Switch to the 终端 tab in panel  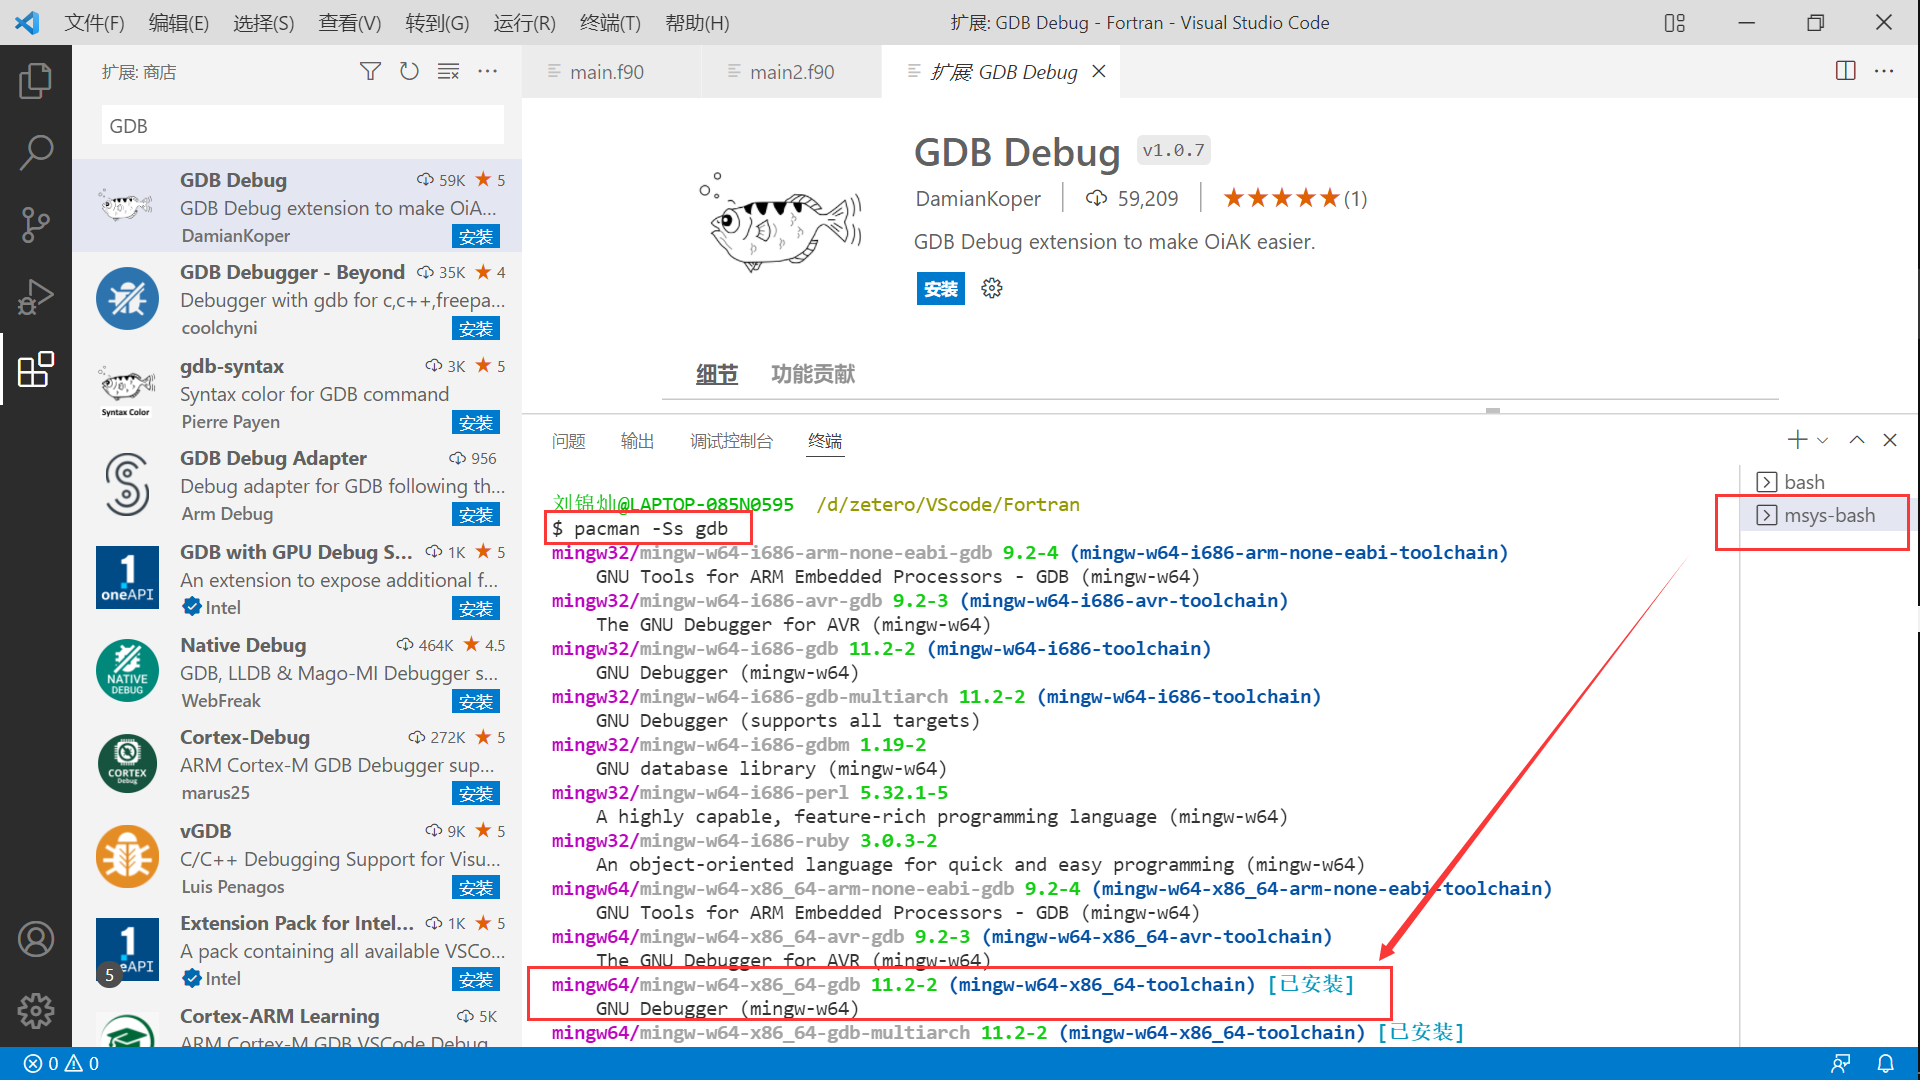pos(824,440)
